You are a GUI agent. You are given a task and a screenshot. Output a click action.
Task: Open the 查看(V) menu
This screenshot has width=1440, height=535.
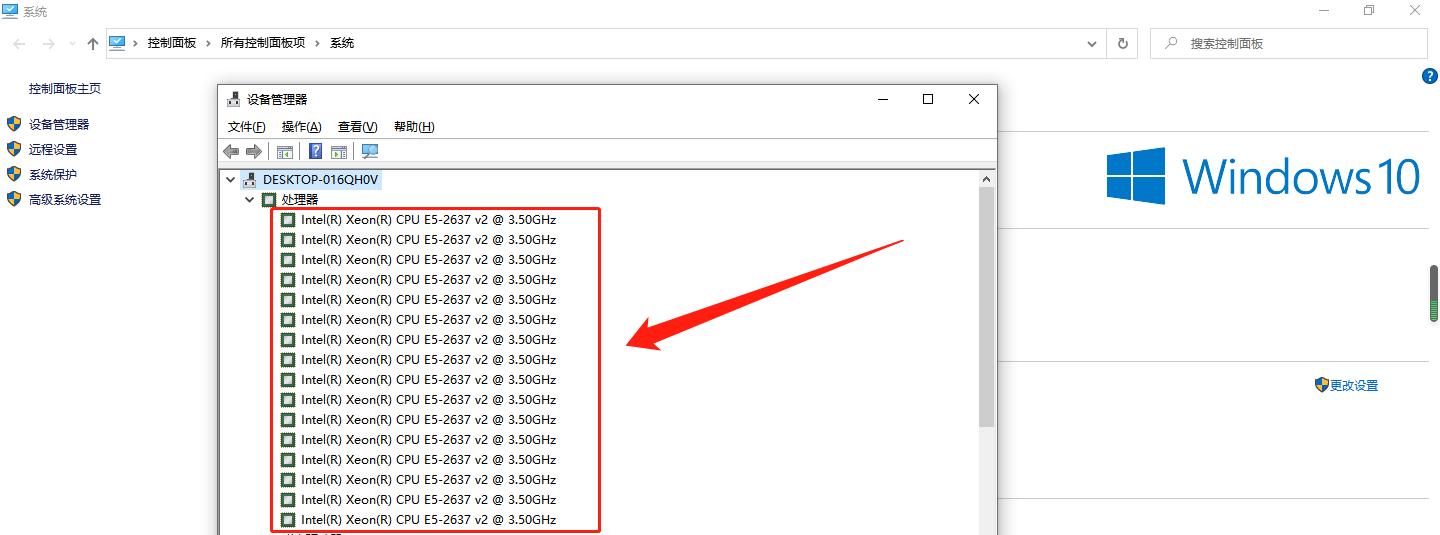[x=357, y=127]
